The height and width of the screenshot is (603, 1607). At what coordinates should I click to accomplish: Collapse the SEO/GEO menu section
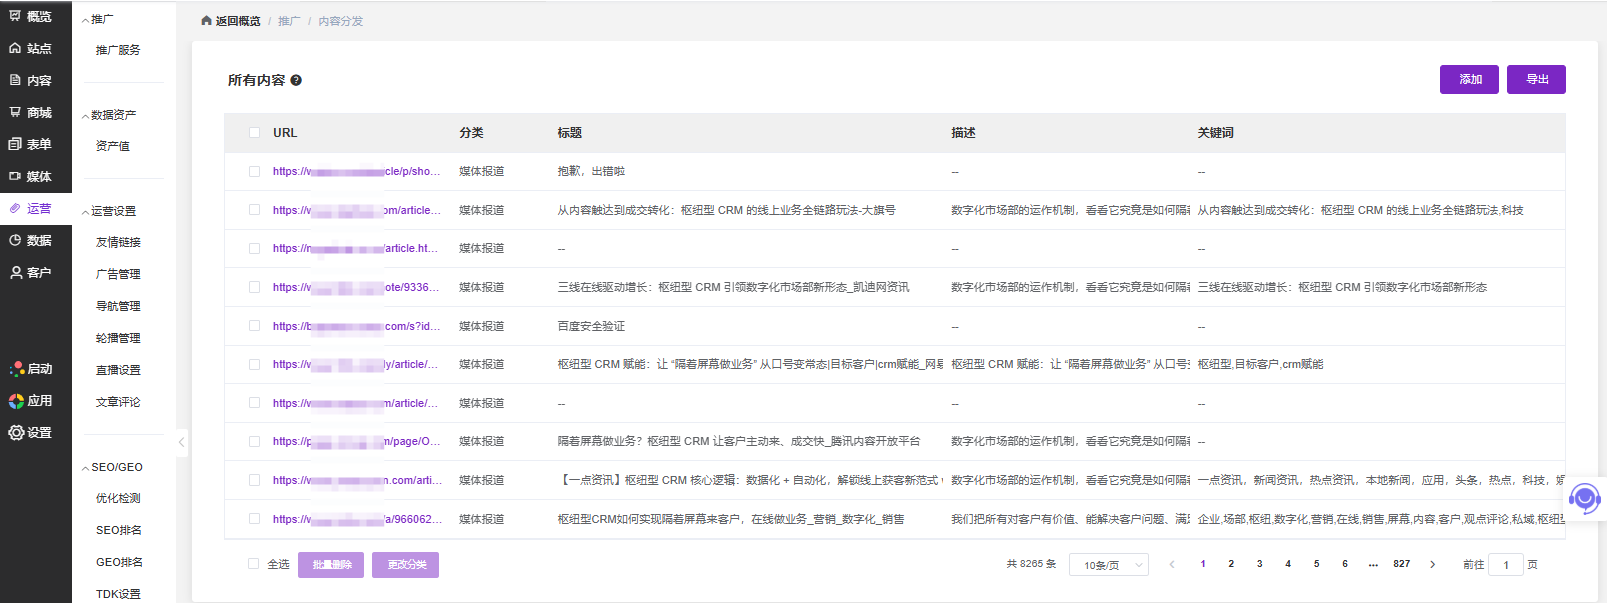[86, 468]
